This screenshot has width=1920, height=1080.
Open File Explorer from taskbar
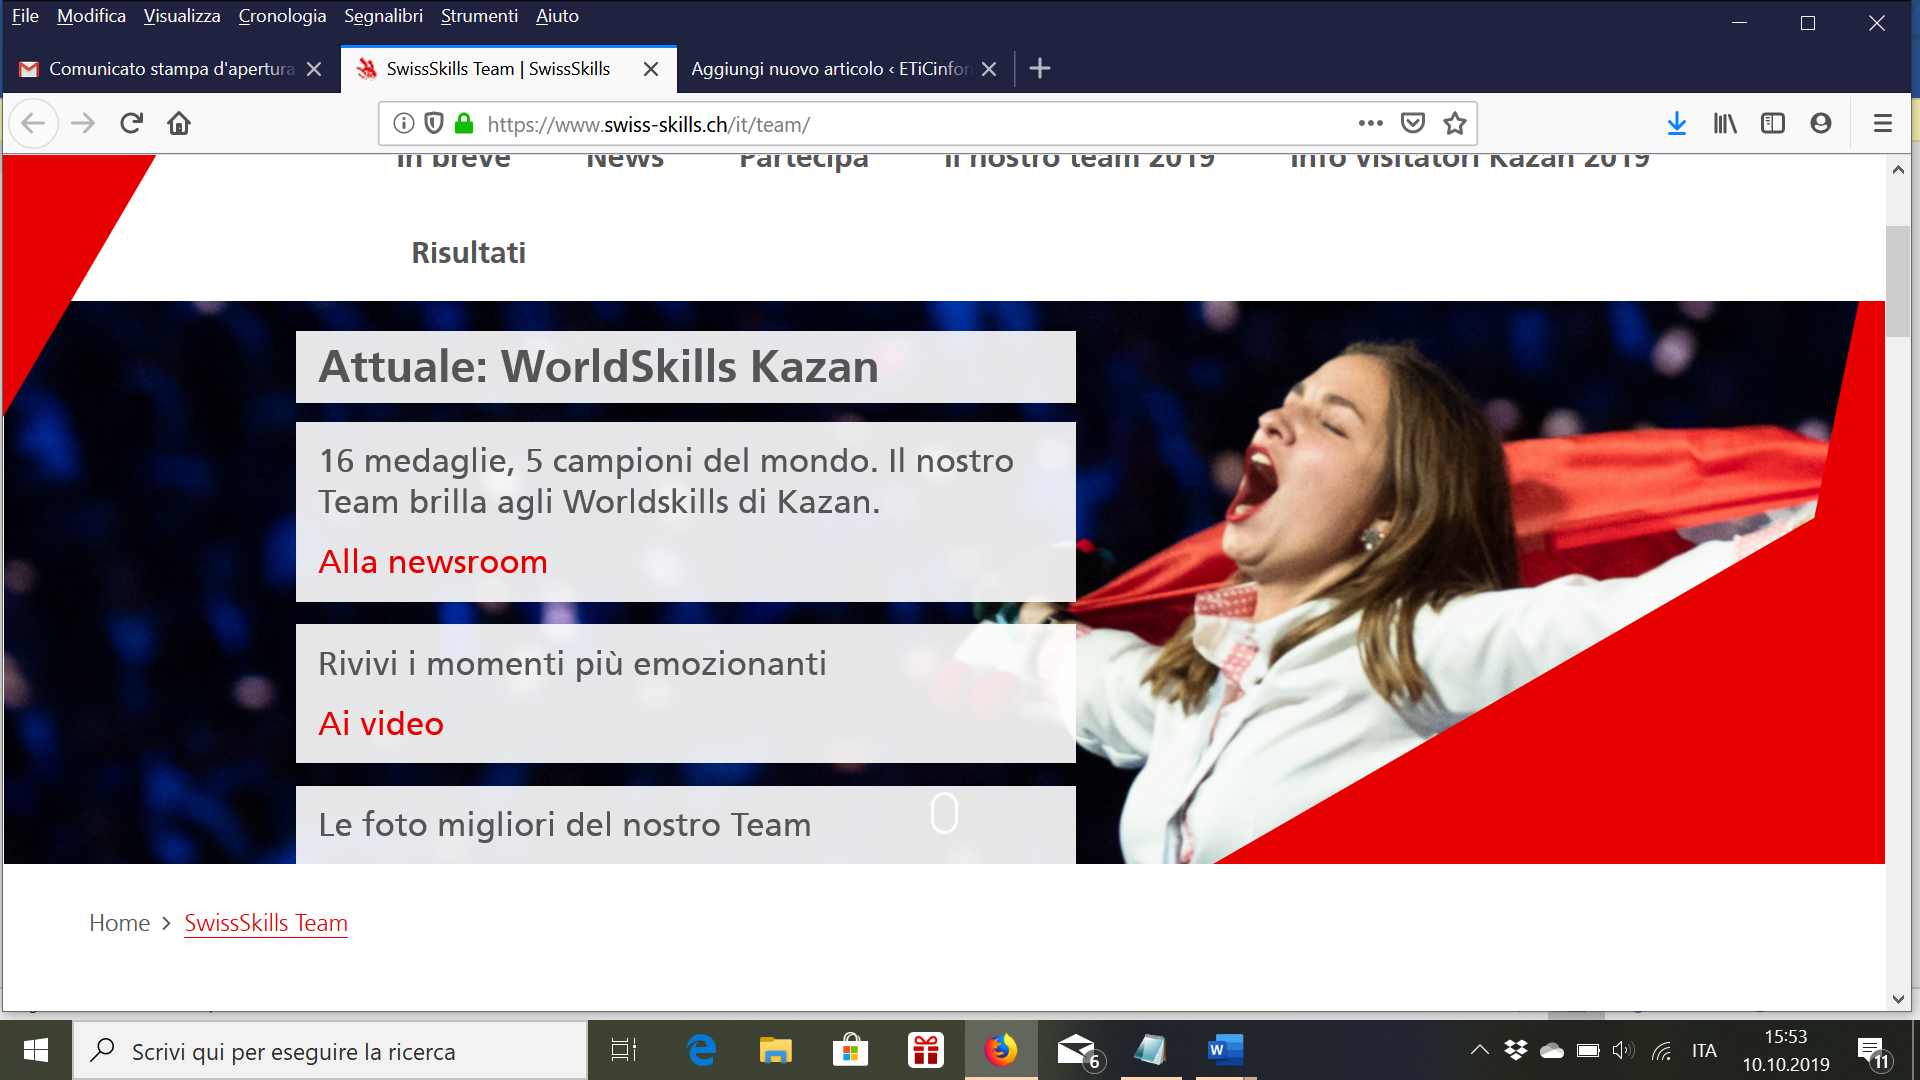point(775,1050)
